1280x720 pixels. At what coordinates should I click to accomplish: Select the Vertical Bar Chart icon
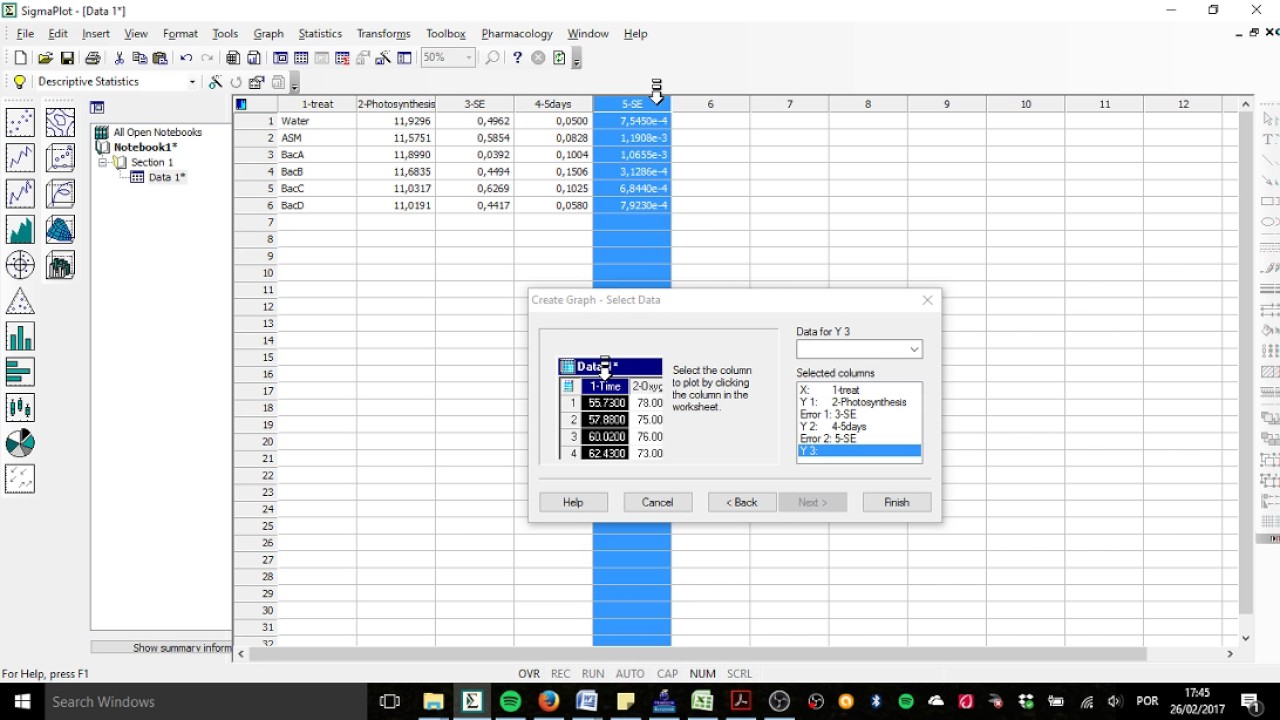[20, 337]
